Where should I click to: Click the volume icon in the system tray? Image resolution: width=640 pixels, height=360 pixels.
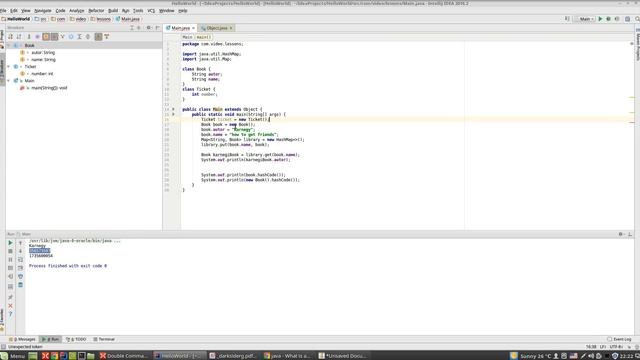click(x=591, y=356)
